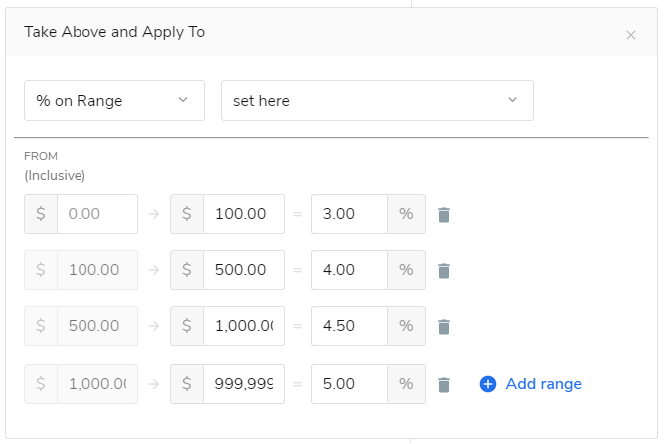The width and height of the screenshot is (665, 444).
Task: Focus the 1,000.00 upper limit field
Action: 243,326
